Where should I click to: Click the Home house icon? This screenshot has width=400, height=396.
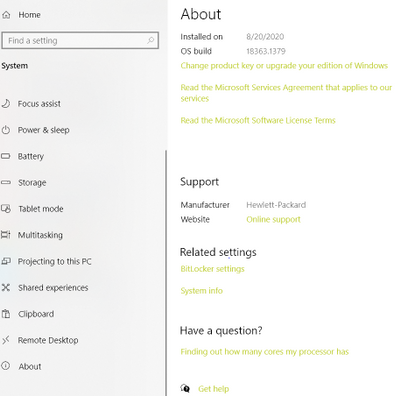click(x=6, y=15)
